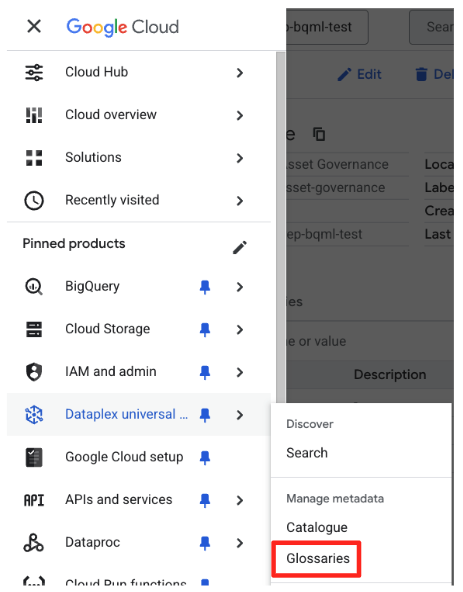463x592 pixels.
Task: Click the navigation menu vertical scrollbar
Action: [x=281, y=227]
